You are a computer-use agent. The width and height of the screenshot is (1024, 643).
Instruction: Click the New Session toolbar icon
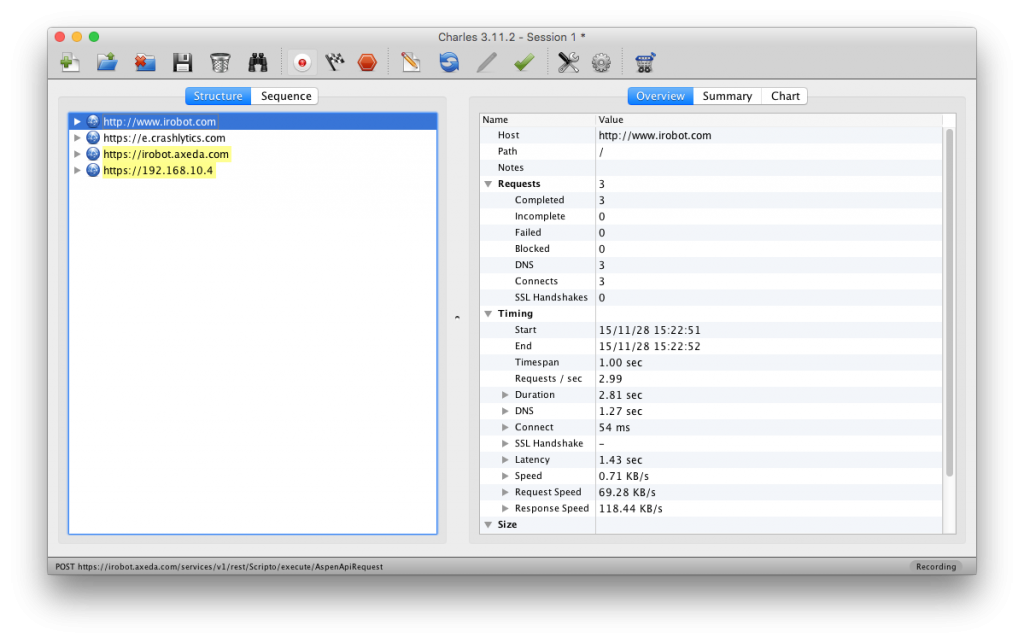[x=70, y=63]
